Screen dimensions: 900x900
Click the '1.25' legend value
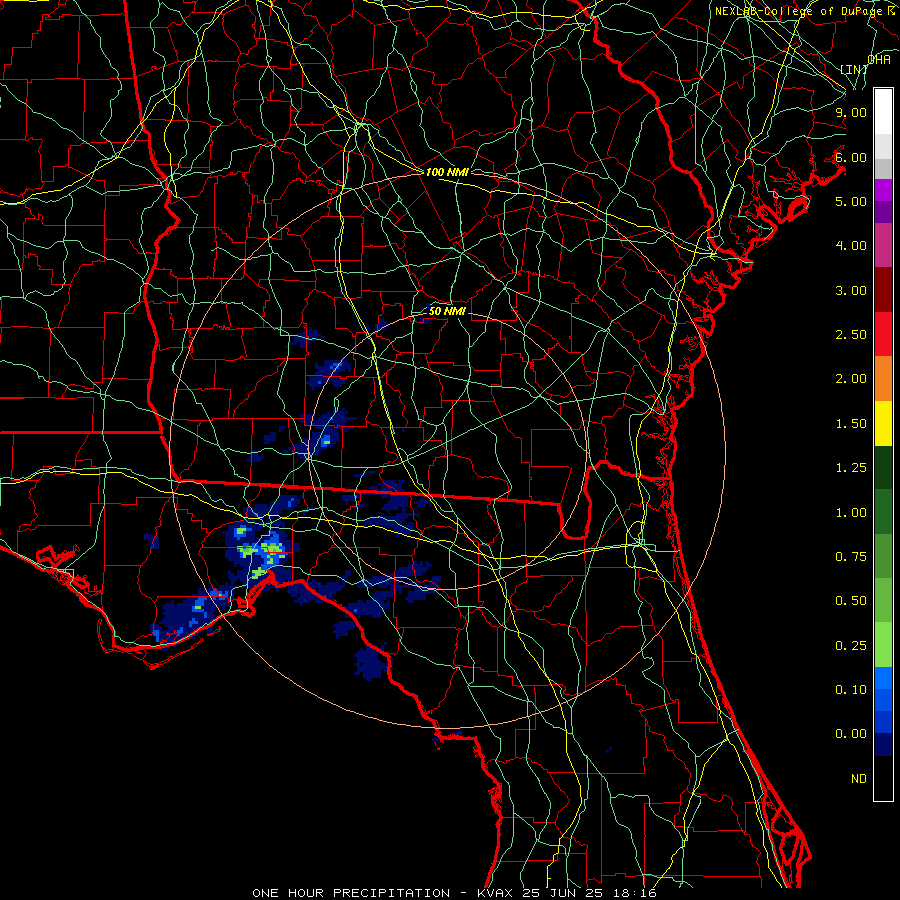coord(851,468)
